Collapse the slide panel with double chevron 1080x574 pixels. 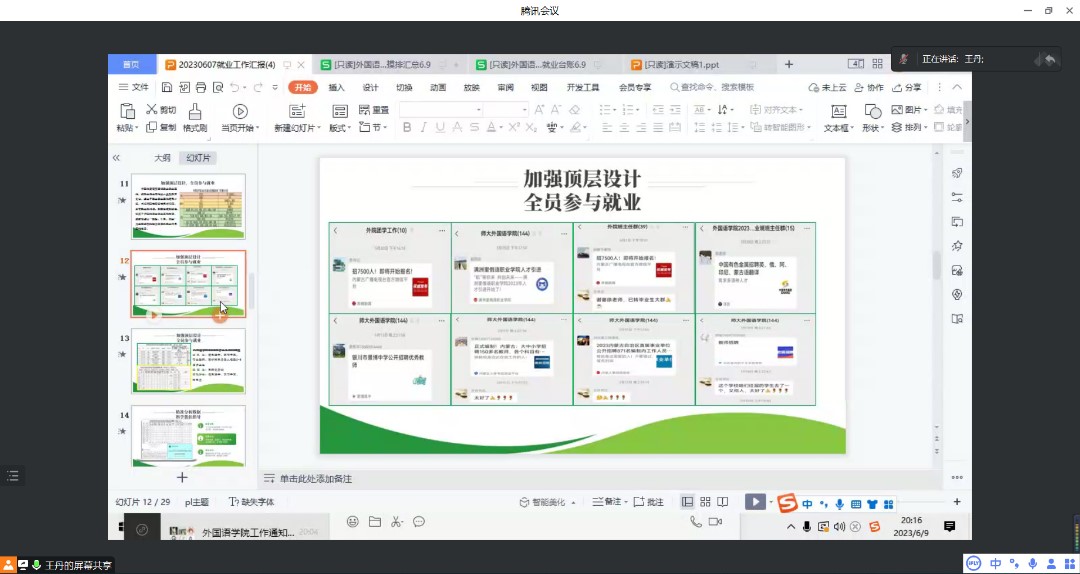click(x=116, y=158)
